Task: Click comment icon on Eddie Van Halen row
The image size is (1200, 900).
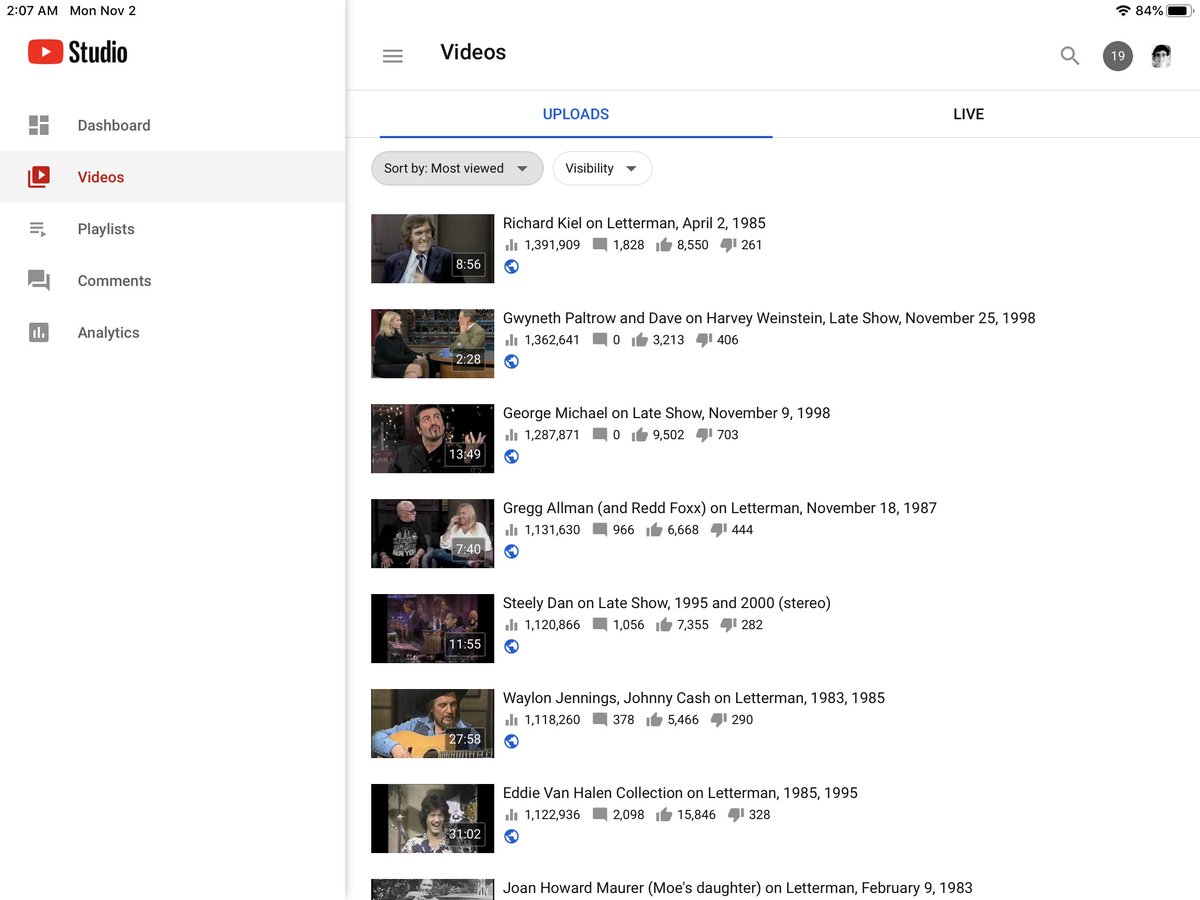Action: pos(600,815)
